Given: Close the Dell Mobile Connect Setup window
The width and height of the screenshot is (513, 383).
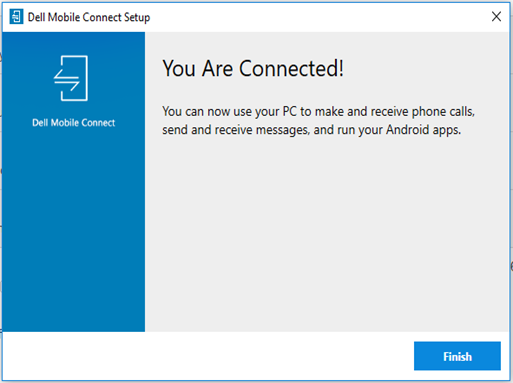Looking at the screenshot, I should (x=496, y=16).
